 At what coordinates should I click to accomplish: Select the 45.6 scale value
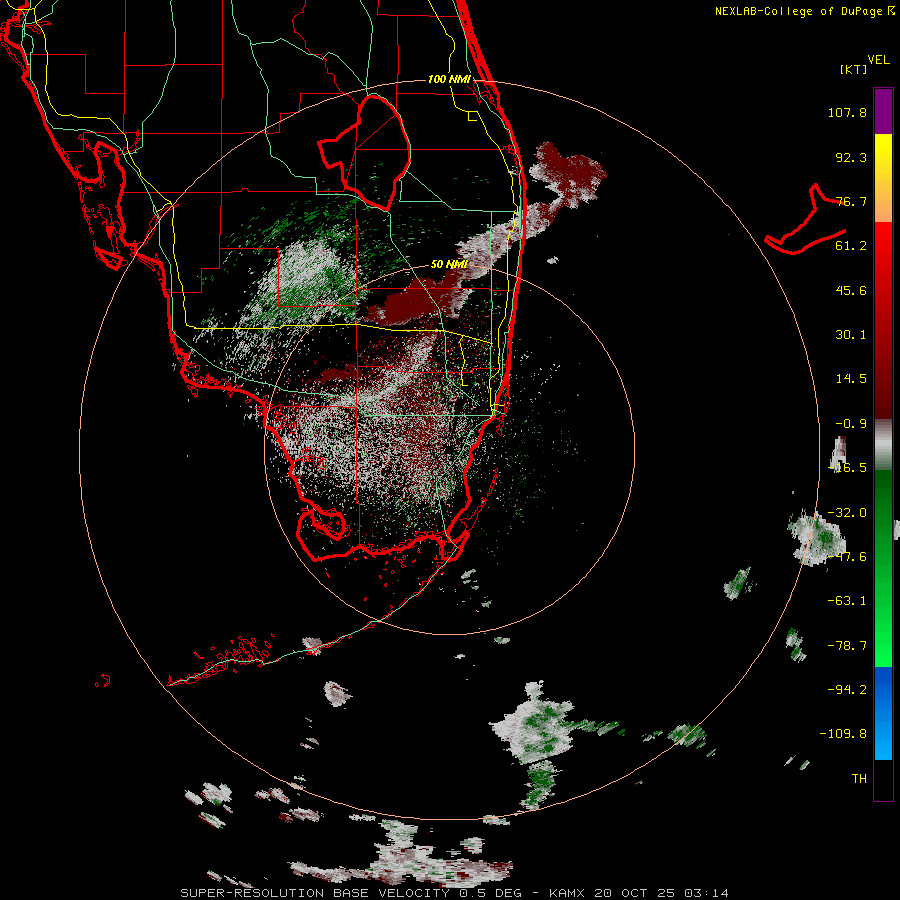(x=851, y=290)
